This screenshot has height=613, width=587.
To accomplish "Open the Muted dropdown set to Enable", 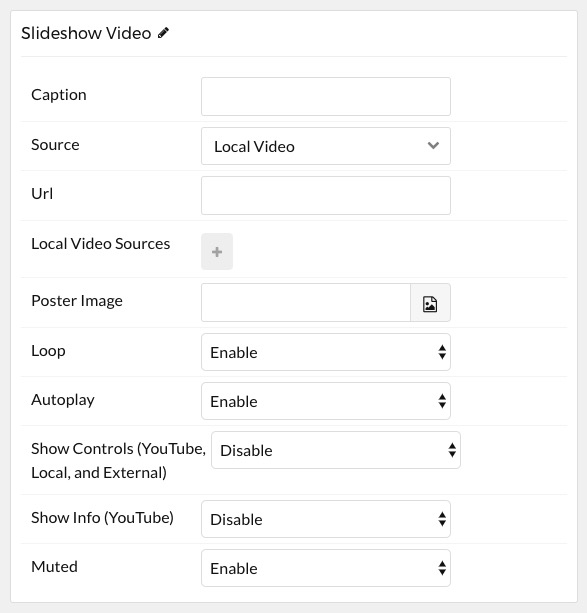I will coord(326,568).
